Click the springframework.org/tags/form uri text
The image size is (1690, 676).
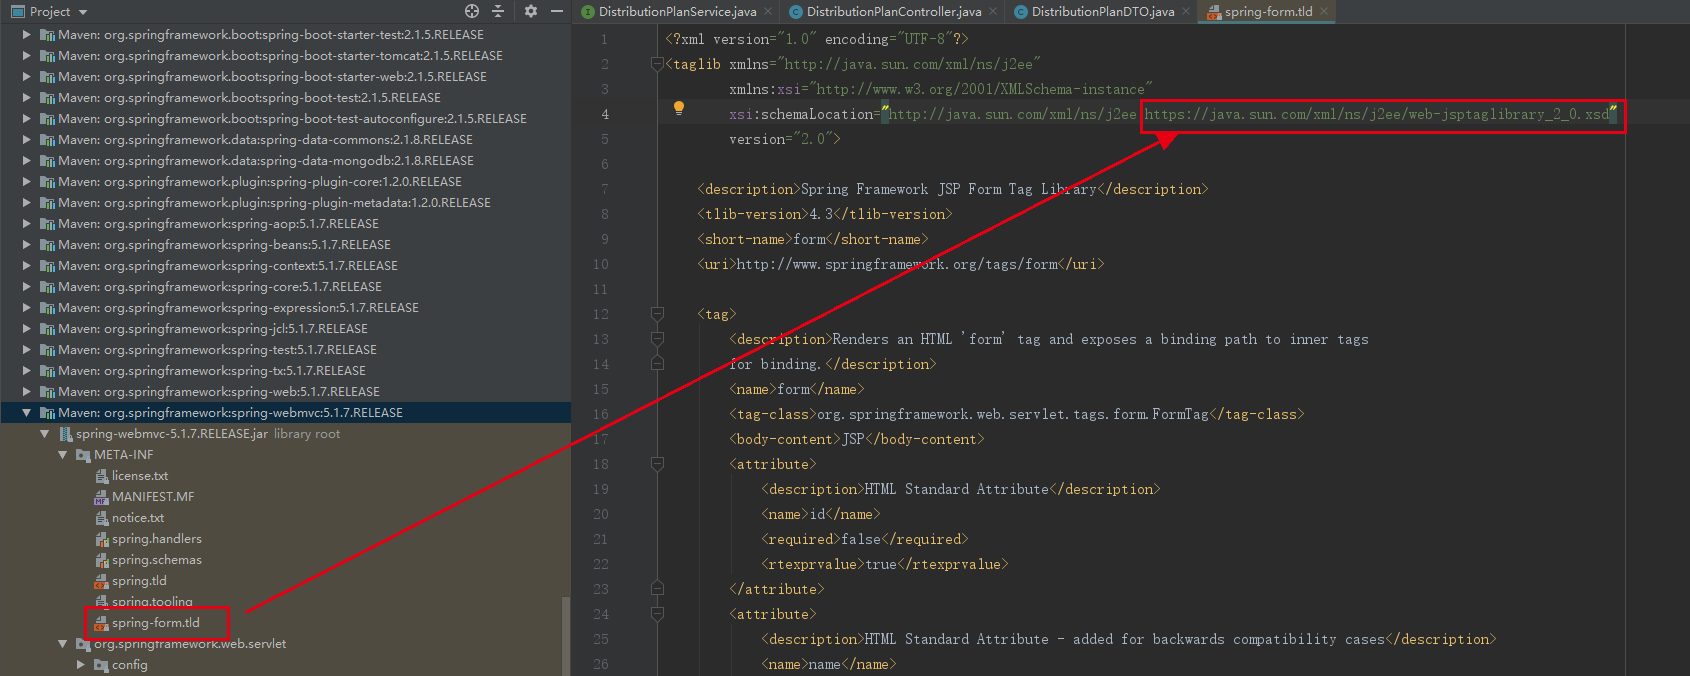pos(897,264)
